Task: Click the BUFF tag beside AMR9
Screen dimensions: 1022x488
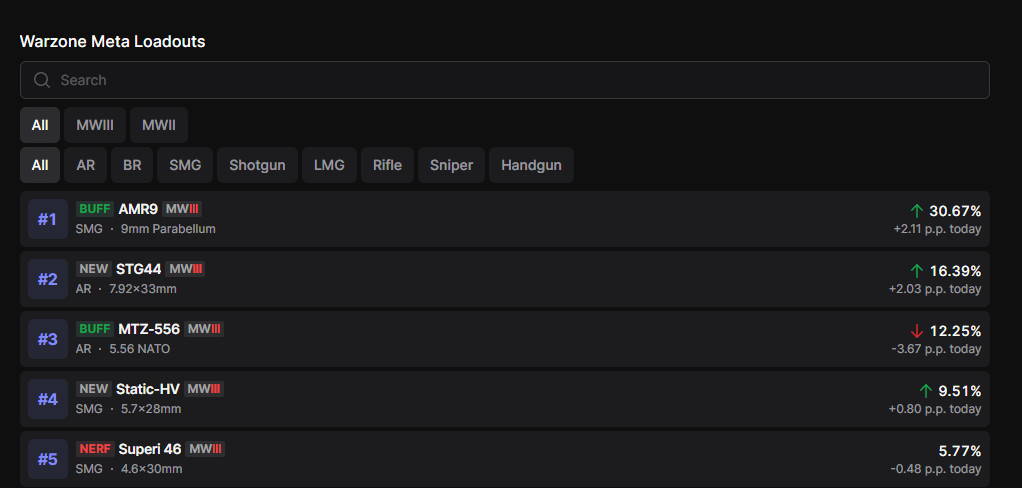Action: (x=95, y=209)
